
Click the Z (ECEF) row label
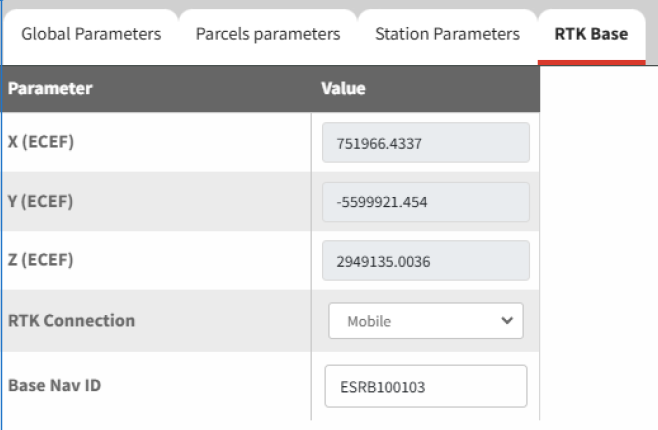coord(42,261)
